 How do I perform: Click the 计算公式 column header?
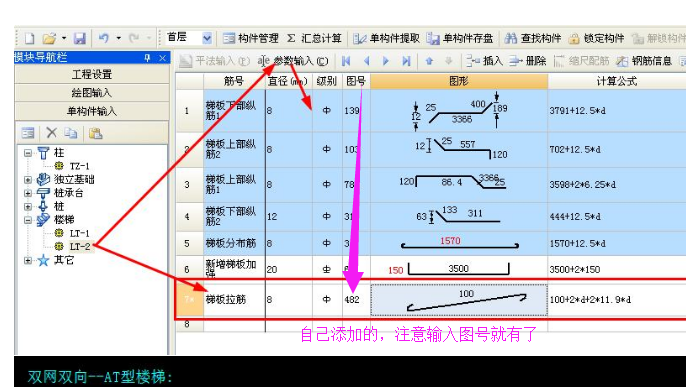coord(617,81)
